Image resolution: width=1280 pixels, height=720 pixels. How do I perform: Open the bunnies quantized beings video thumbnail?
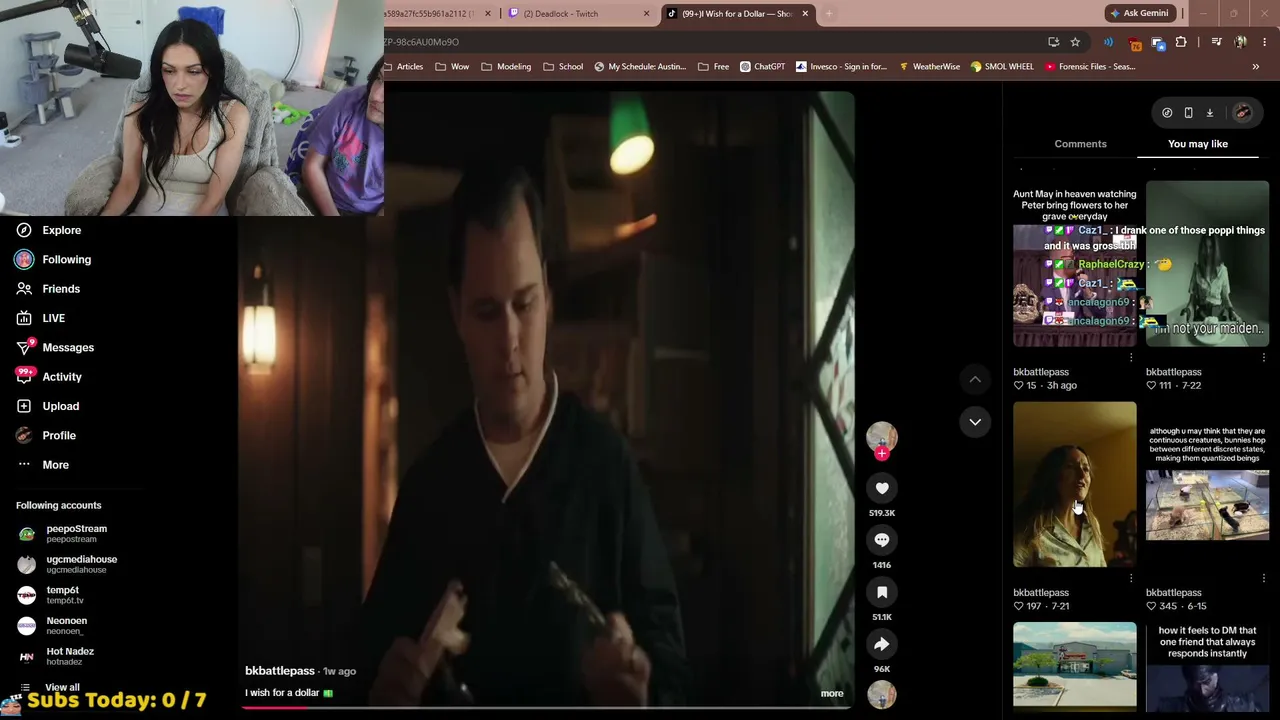[x=1207, y=485]
